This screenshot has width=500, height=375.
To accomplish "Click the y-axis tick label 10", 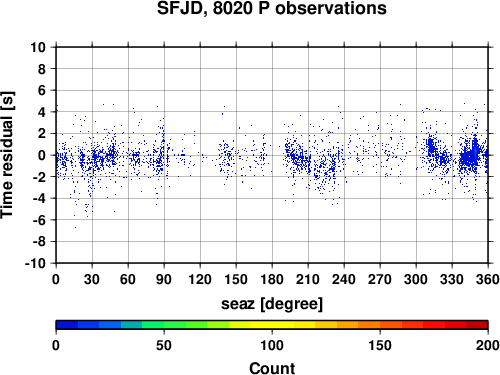I will 38,47.
